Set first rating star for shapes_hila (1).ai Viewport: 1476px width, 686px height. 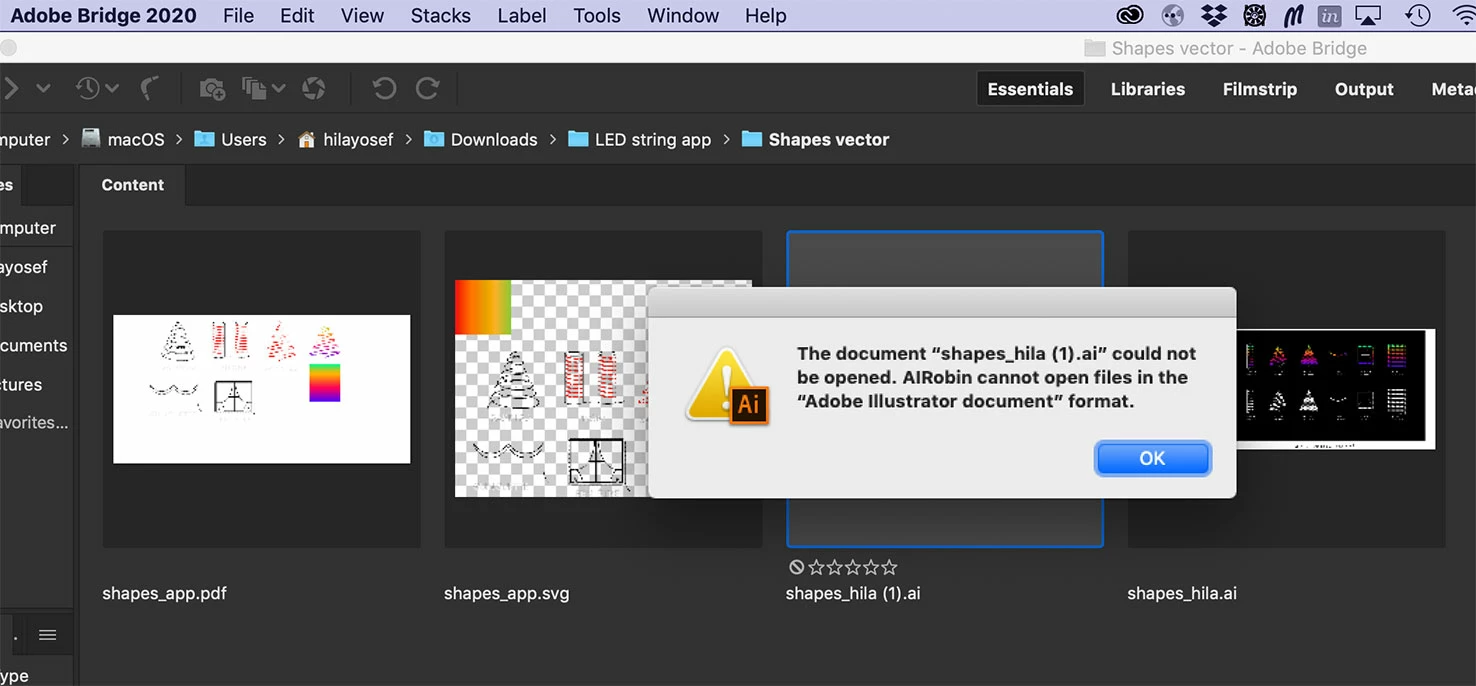coord(816,567)
